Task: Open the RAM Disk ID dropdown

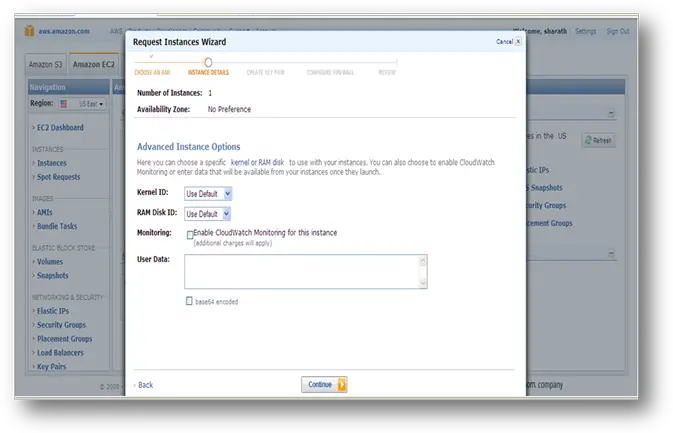Action: point(207,214)
